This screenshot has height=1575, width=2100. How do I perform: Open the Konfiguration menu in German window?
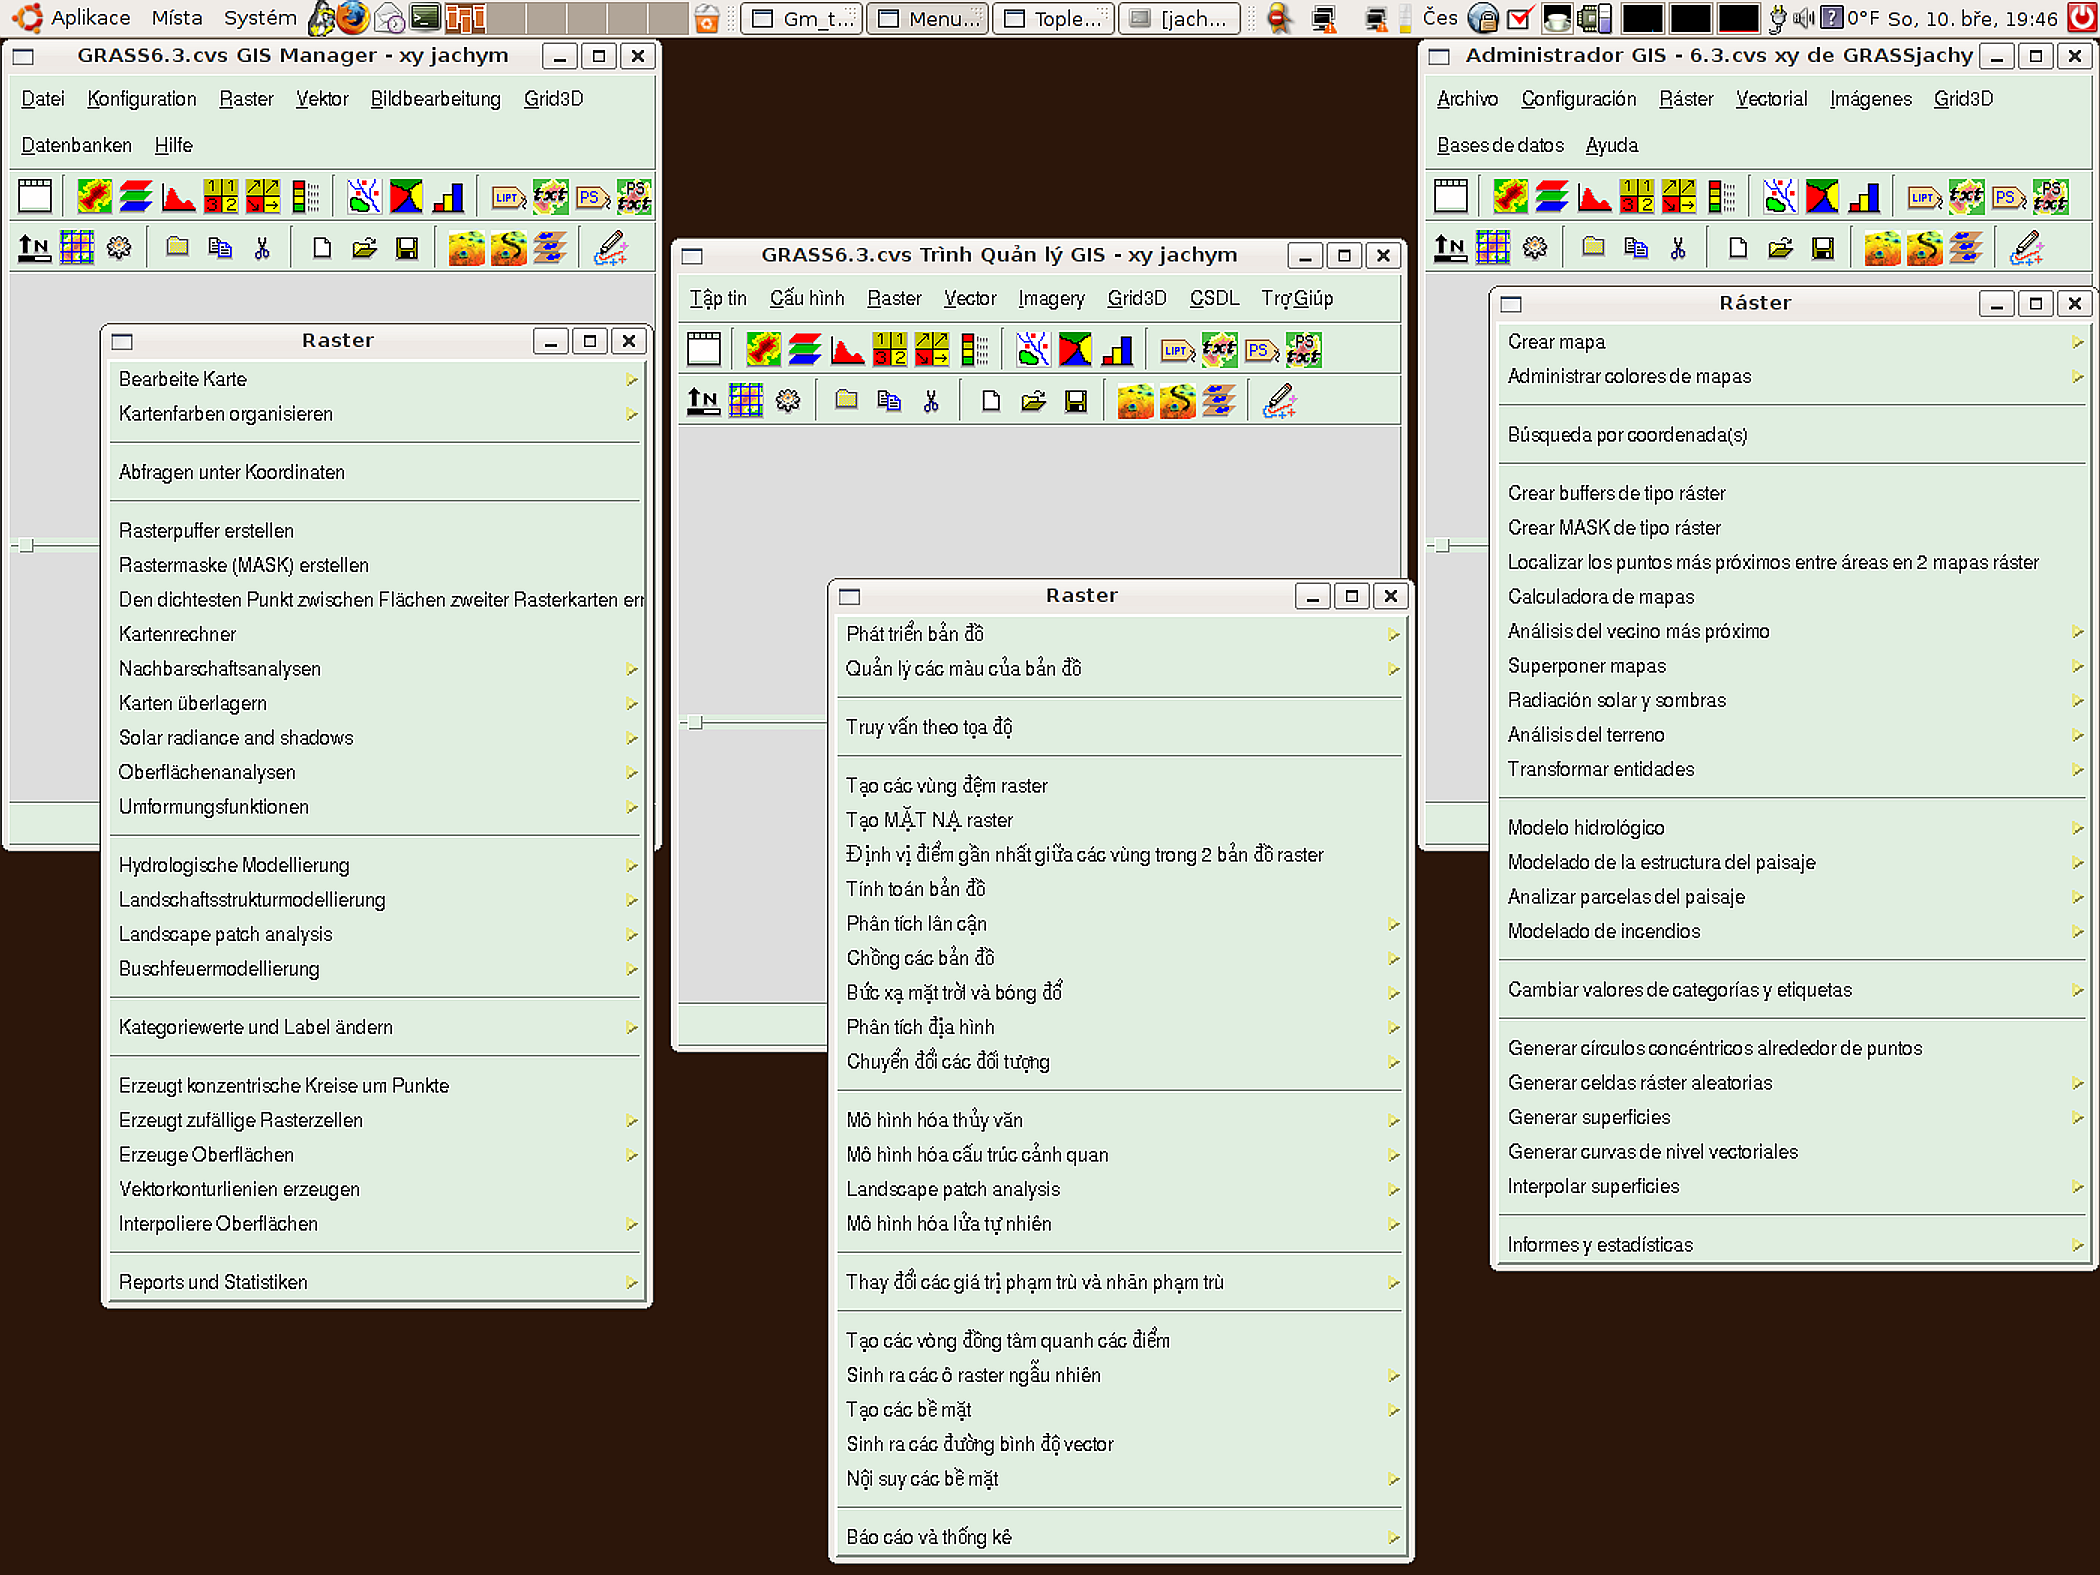pyautogui.click(x=142, y=99)
